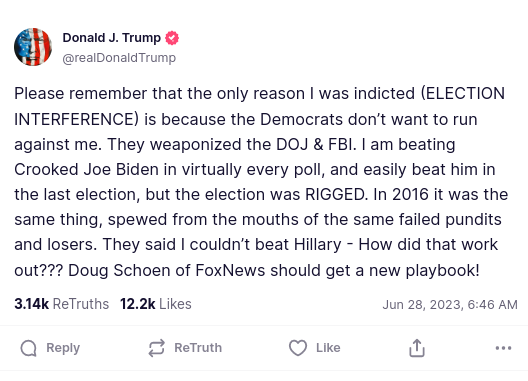Screen dimensions: 528x381
Task: Open the three-dot more options menu
Action: pyautogui.click(x=503, y=348)
